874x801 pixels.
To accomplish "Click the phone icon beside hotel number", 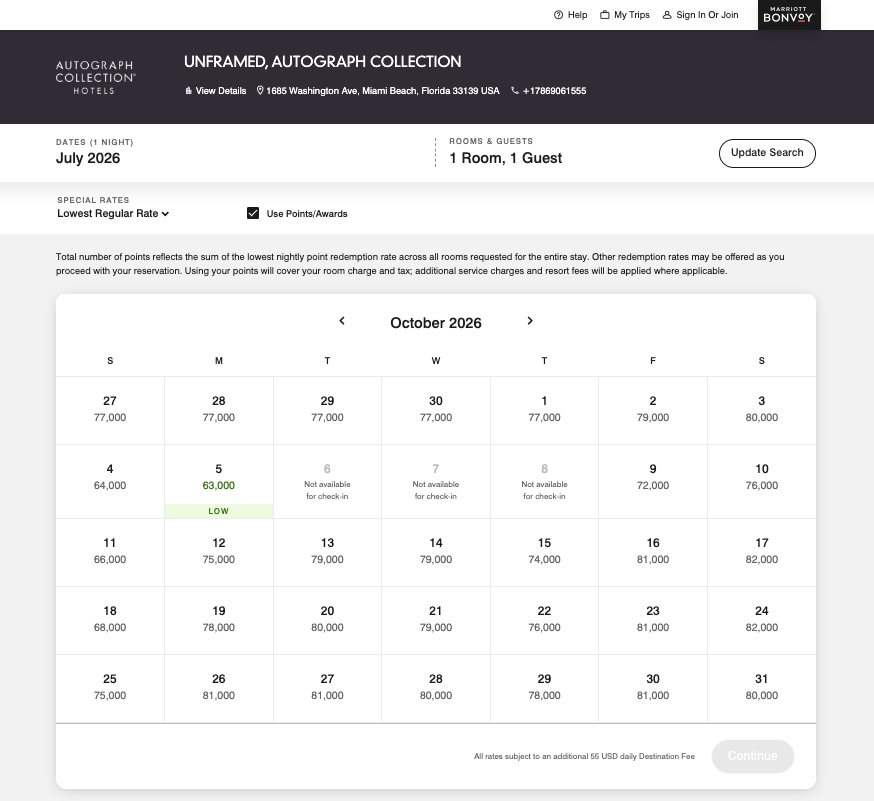I will (514, 90).
